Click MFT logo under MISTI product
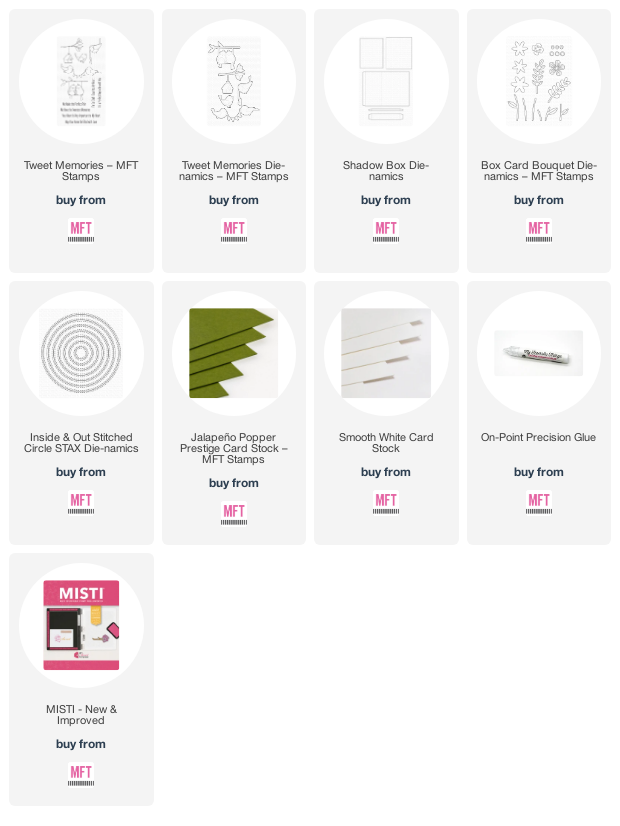The height and width of the screenshot is (826, 620). (81, 774)
